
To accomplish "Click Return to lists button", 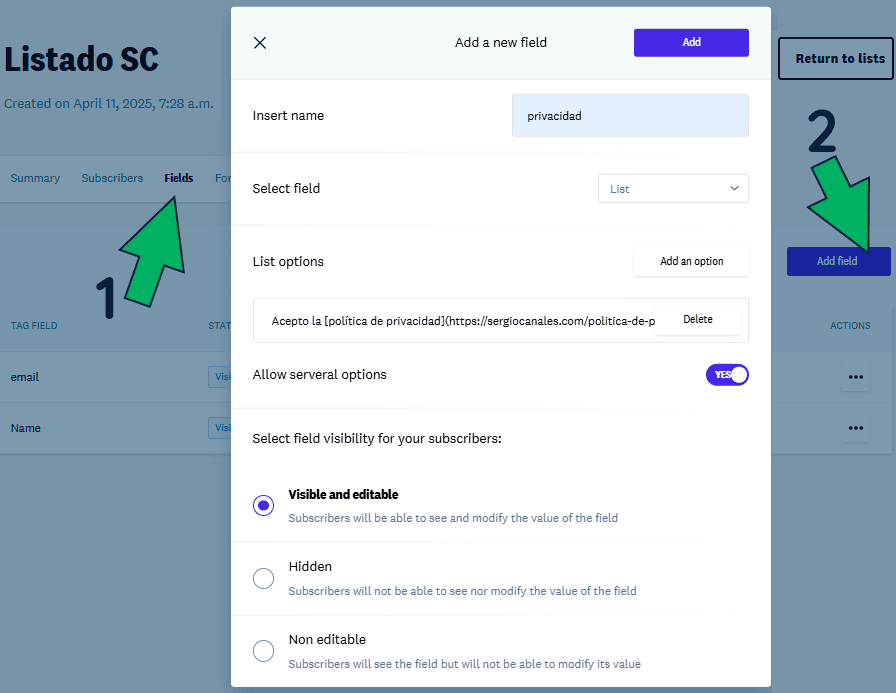I will [839, 59].
